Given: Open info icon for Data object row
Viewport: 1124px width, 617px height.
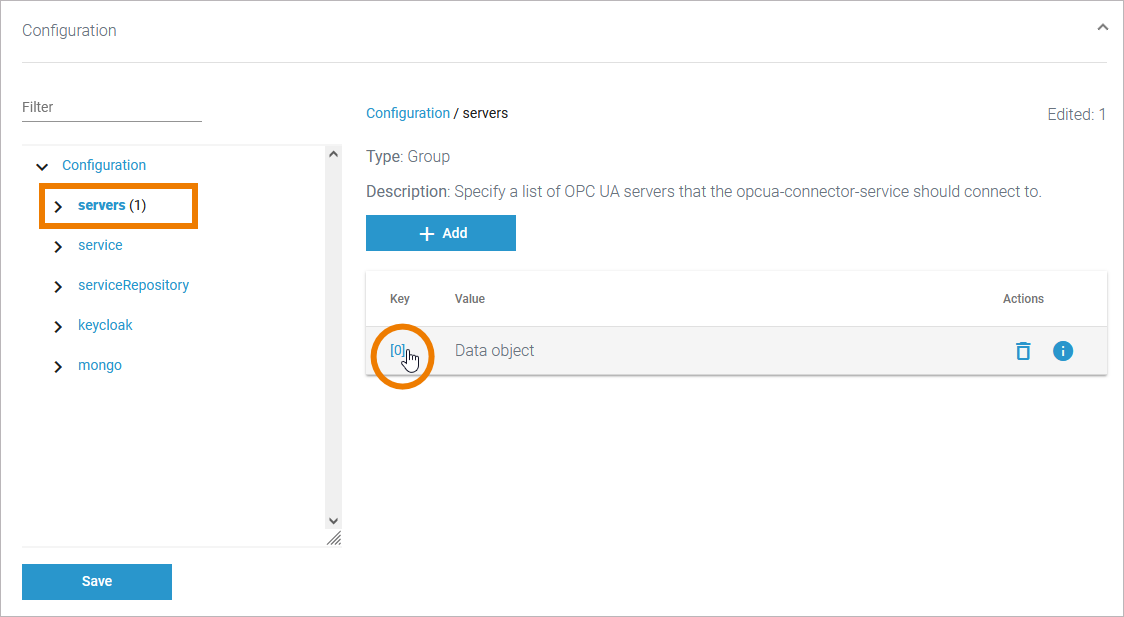Looking at the screenshot, I should coord(1063,351).
